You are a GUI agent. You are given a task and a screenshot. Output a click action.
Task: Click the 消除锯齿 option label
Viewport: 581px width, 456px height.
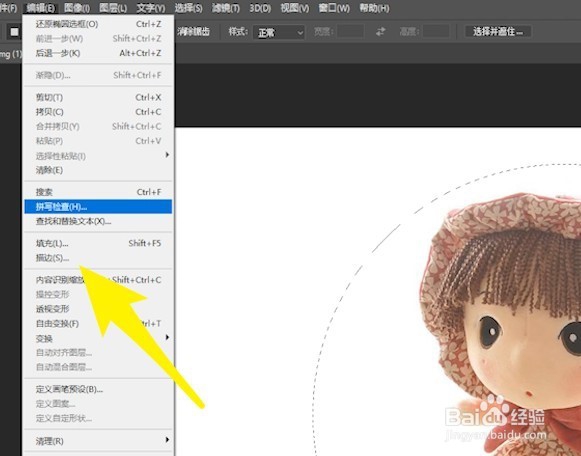click(193, 32)
